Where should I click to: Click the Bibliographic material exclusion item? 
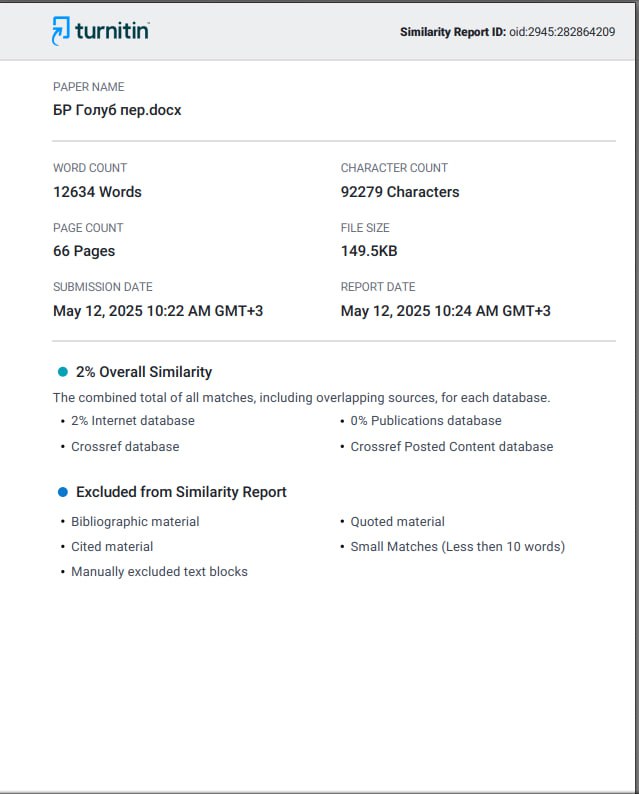coord(135,522)
